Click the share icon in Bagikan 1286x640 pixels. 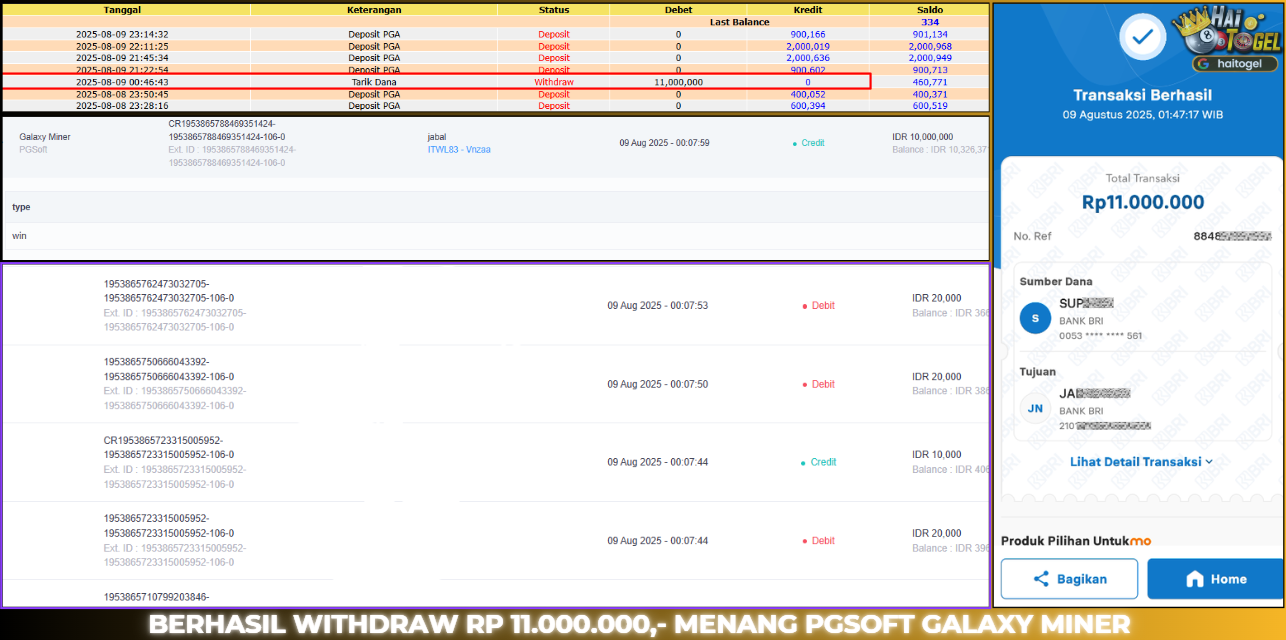(1041, 579)
